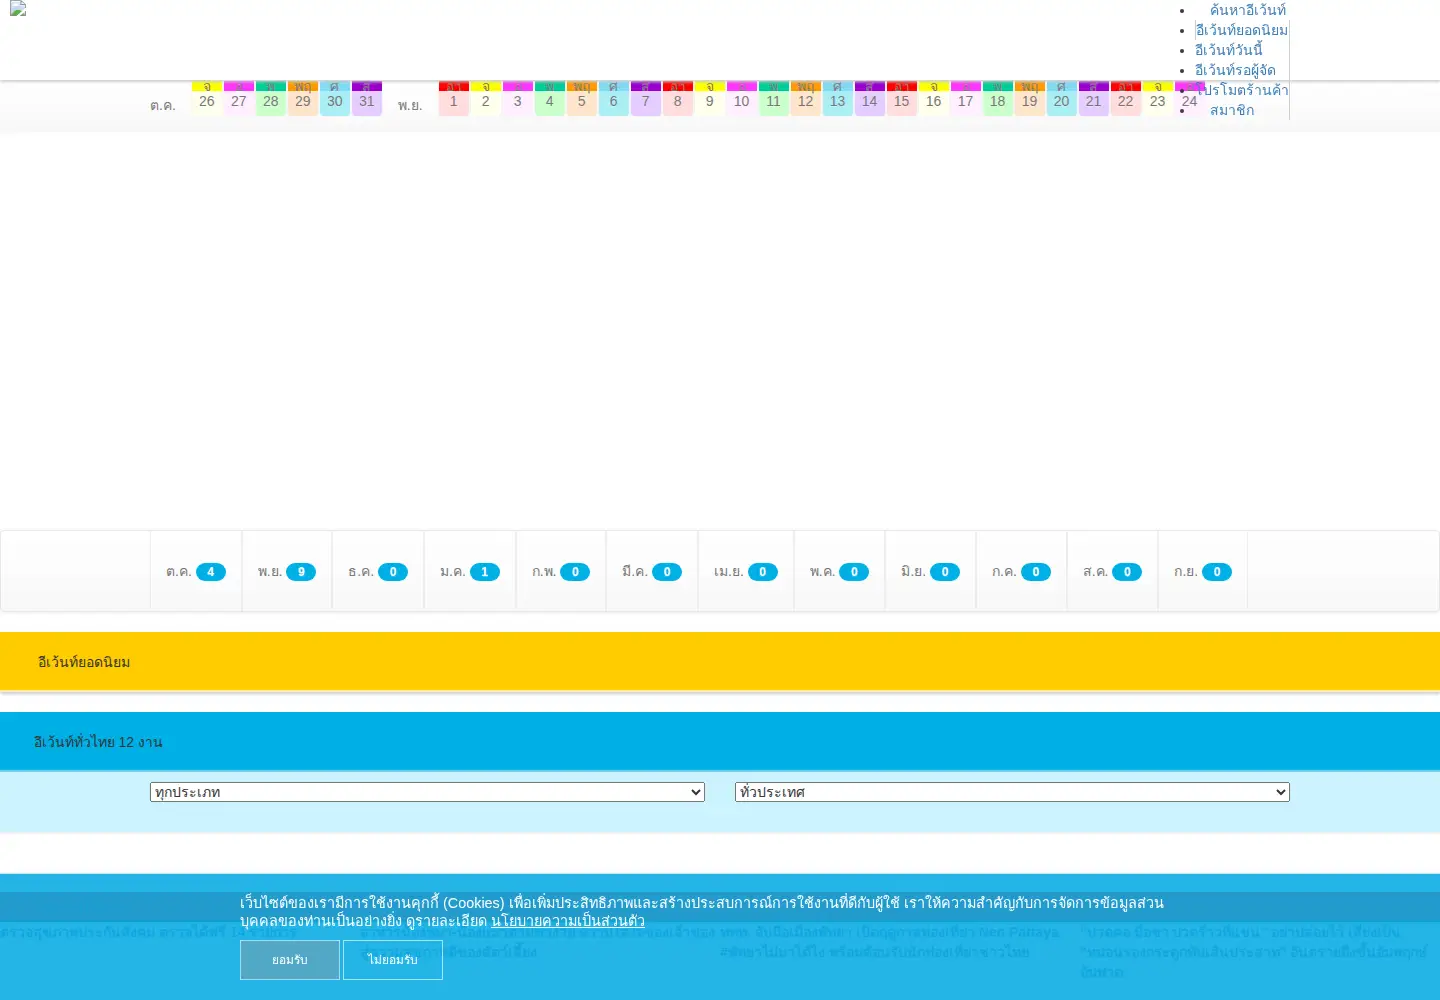Switch to the มิ.ย. month tab
This screenshot has width=1440, height=1000.
coord(931,571)
